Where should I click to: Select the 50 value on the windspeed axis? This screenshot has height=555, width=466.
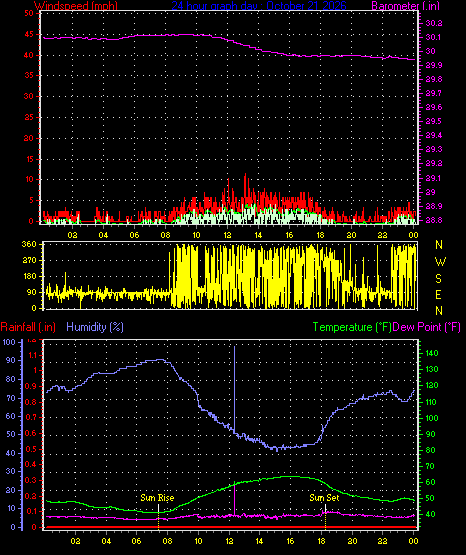[x=29, y=13]
